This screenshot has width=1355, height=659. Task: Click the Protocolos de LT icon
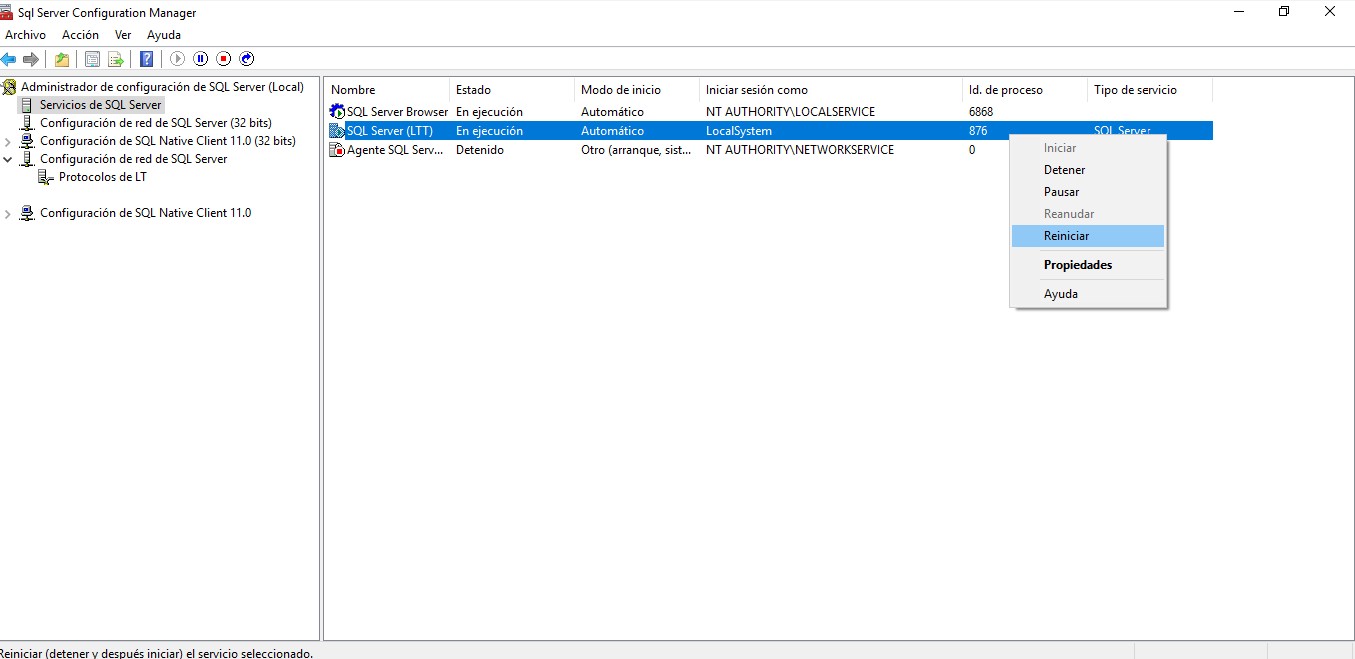[x=46, y=177]
